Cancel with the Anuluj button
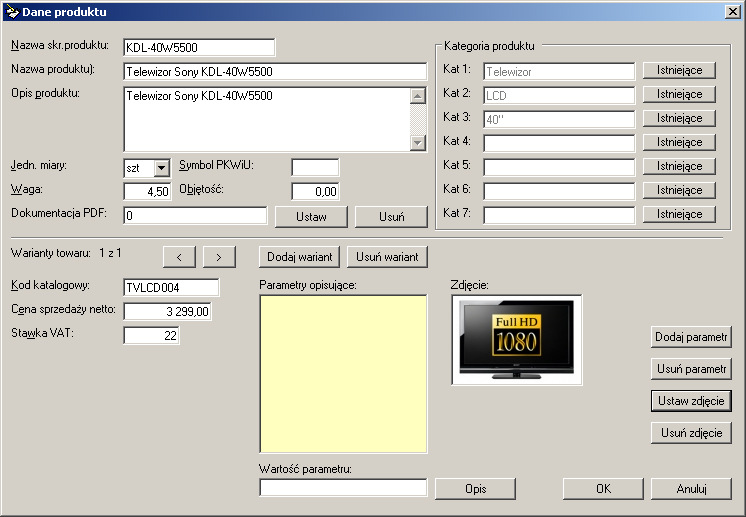The height and width of the screenshot is (517, 746). (x=691, y=489)
